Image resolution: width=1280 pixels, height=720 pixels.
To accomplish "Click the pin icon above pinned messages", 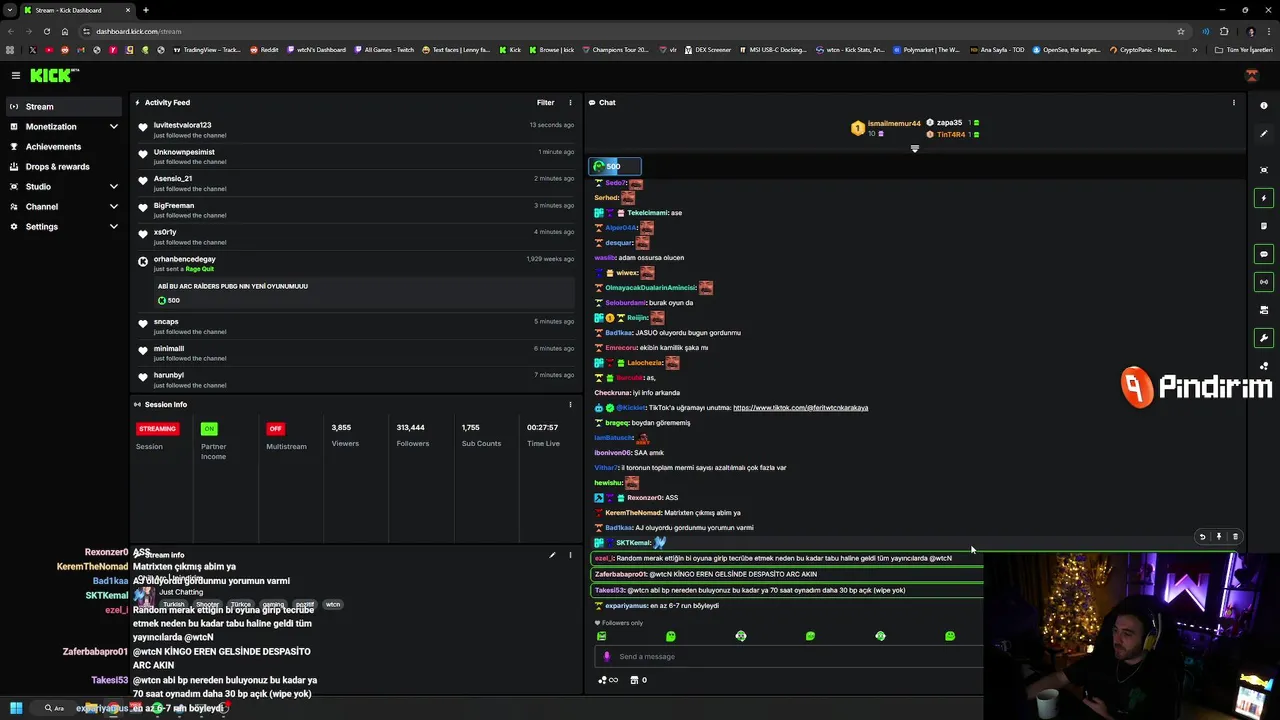I will point(1218,537).
